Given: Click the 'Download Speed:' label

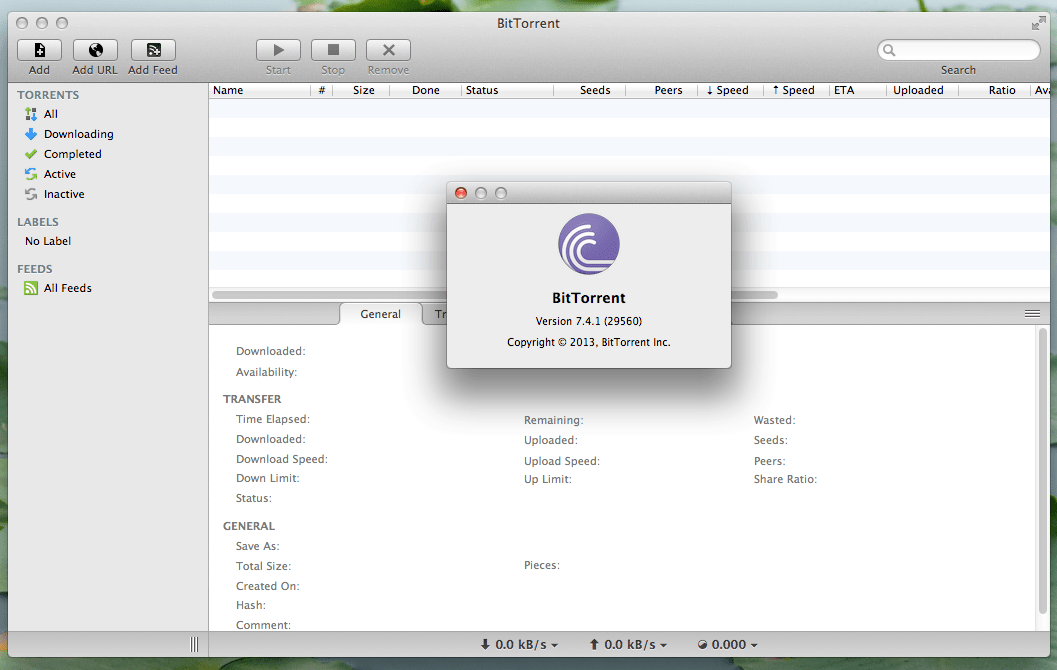Looking at the screenshot, I should click(x=282, y=459).
